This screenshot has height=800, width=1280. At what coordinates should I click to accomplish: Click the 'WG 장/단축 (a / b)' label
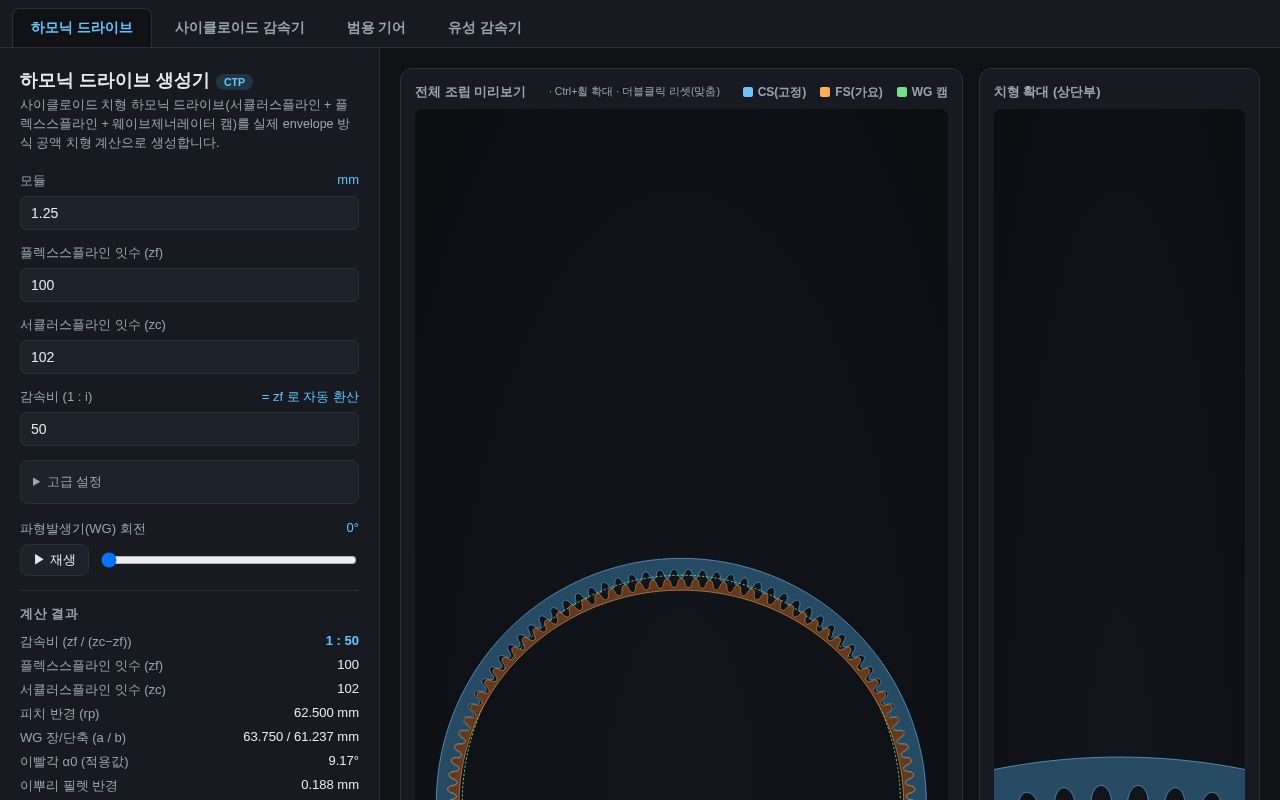click(73, 738)
